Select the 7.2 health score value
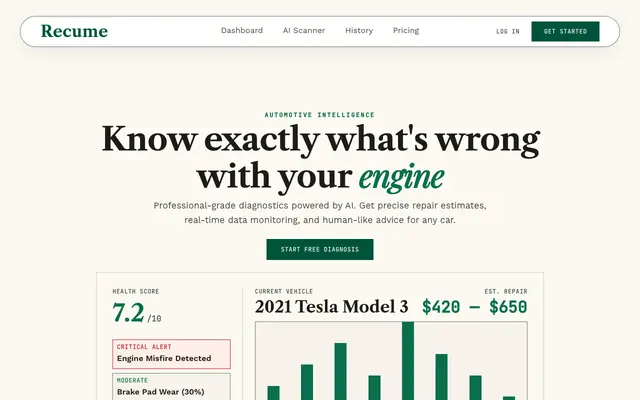Viewport: 640px width, 400px height. (128, 312)
